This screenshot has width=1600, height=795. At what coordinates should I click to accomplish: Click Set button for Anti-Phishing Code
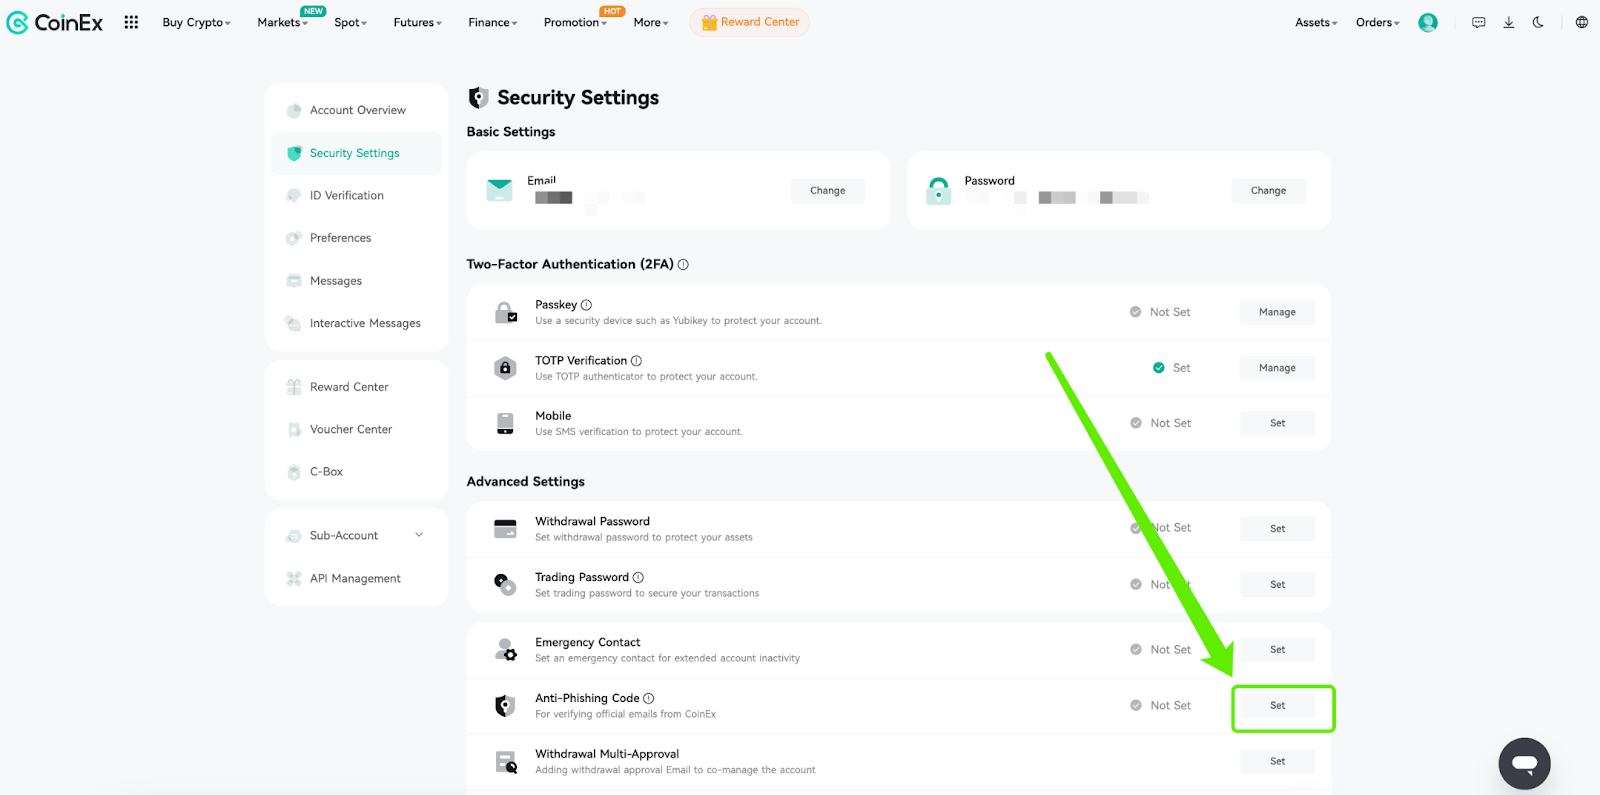[1277, 706]
